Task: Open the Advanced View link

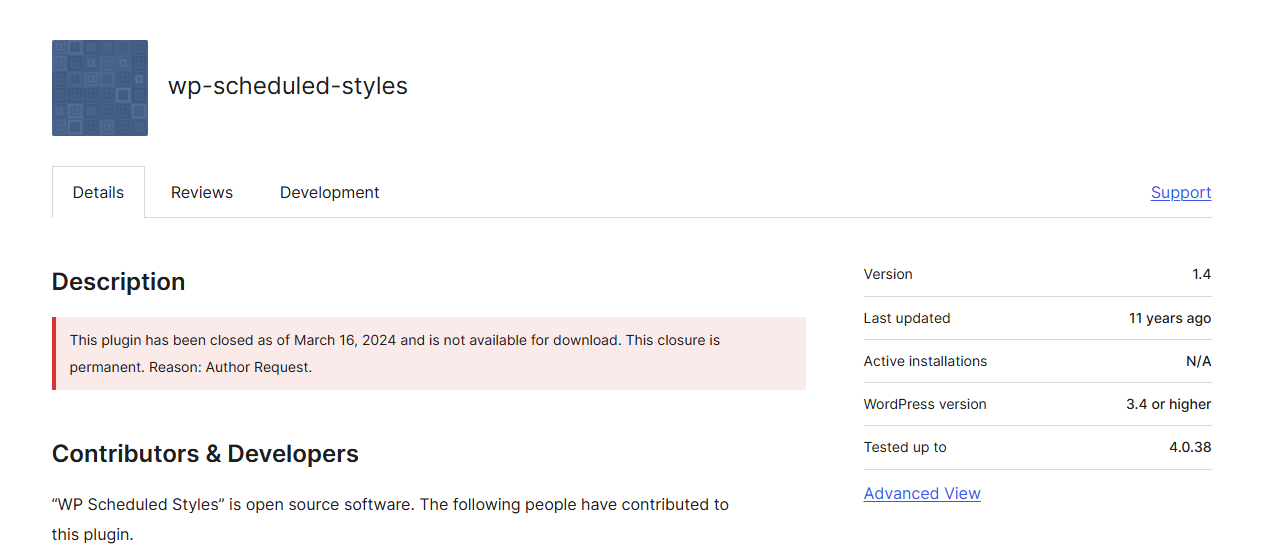Action: (x=922, y=493)
